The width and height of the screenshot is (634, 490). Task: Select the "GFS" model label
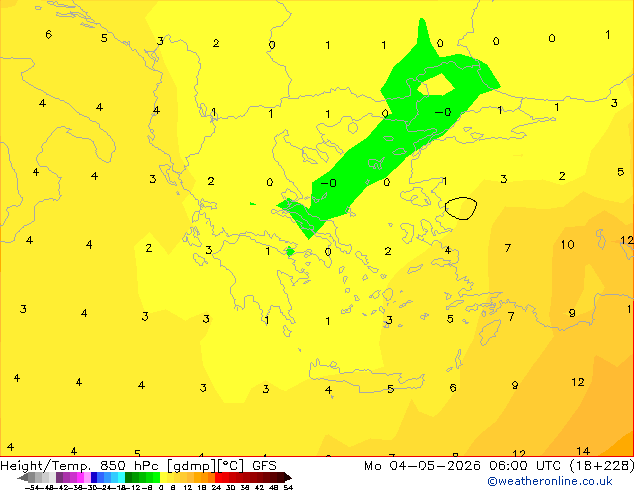point(264,466)
